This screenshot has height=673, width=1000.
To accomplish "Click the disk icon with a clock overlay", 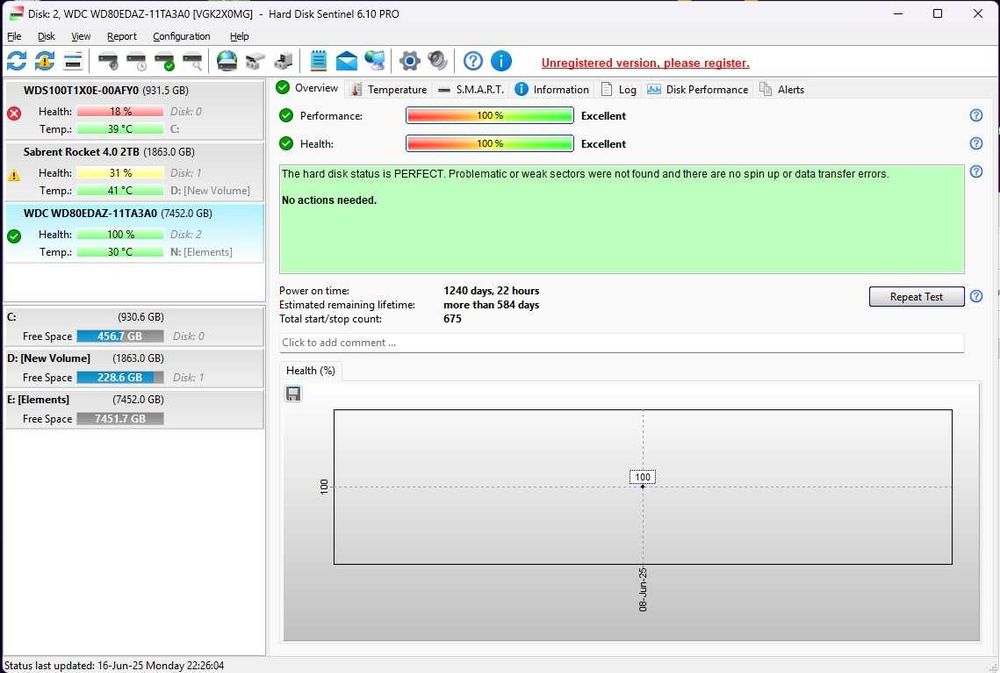I will click(136, 61).
